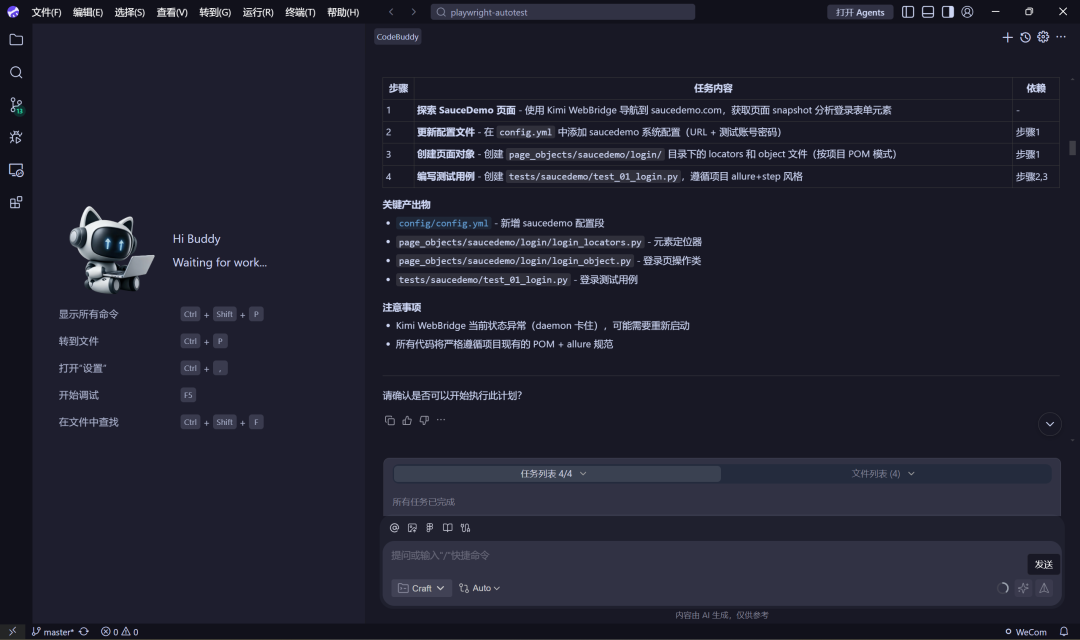Synchronize changes icon in status bar
Screen dimensions: 1080x640
pyautogui.click(x=84, y=632)
